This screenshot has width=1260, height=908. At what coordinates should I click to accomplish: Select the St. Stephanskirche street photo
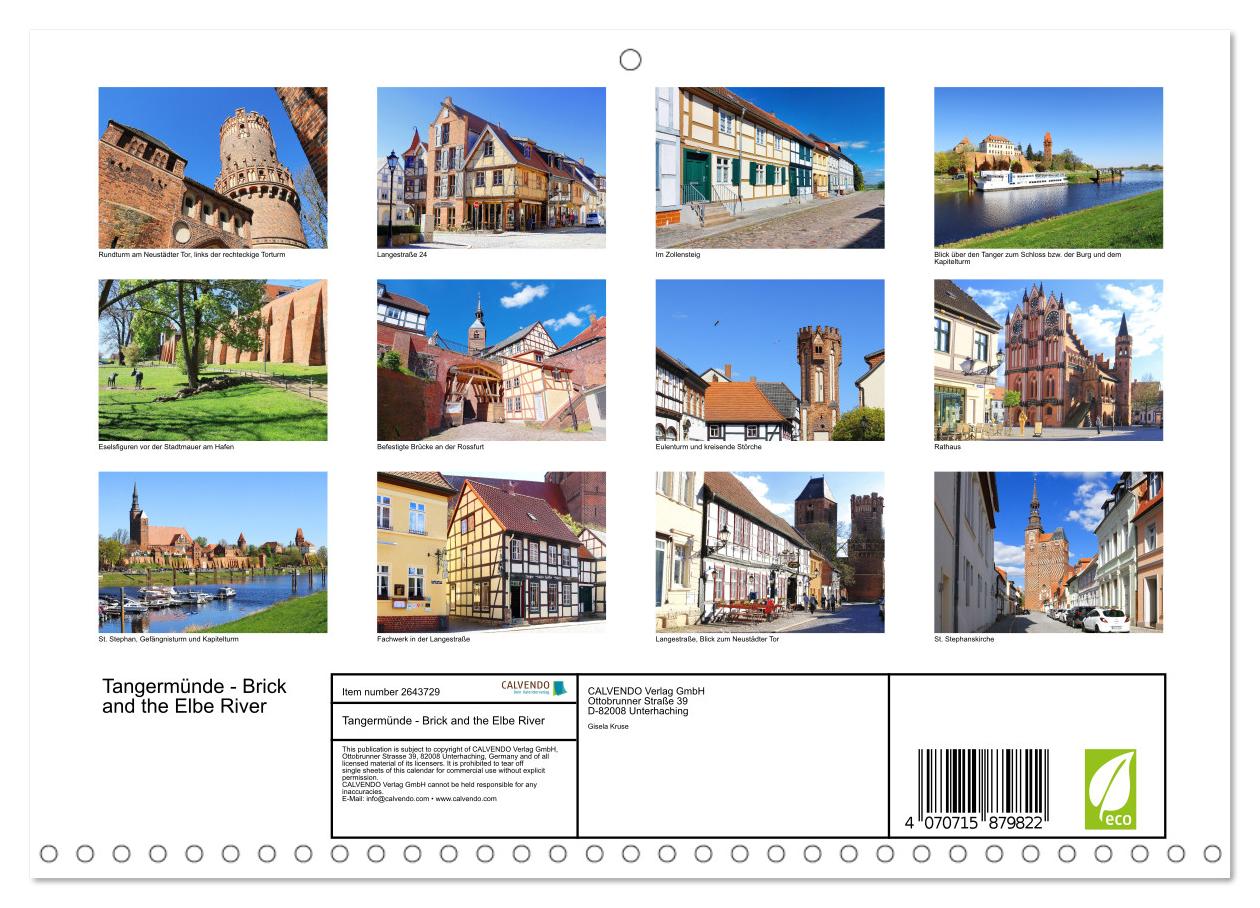[x=1049, y=552]
